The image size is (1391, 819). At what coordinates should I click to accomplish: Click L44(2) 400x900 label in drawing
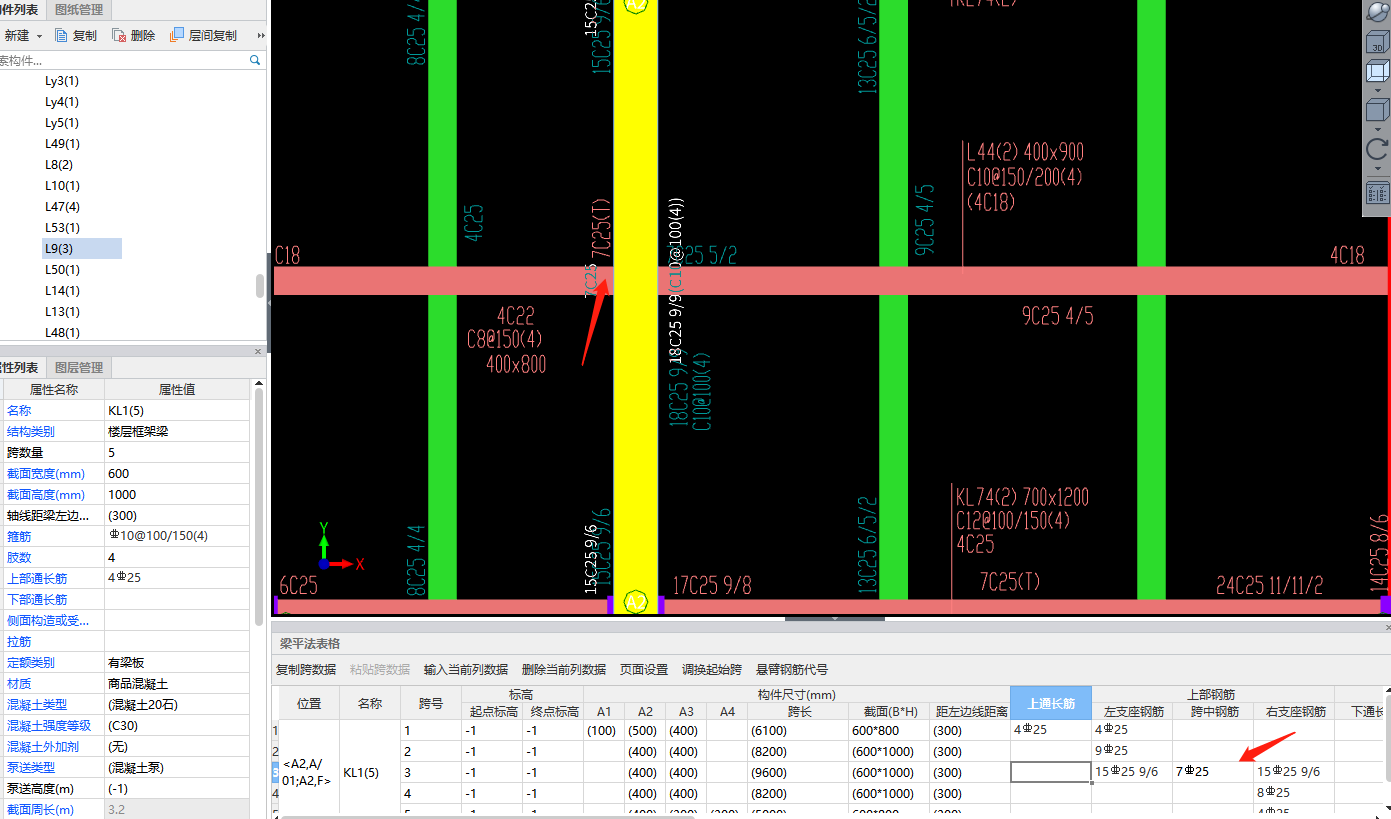[1025, 153]
